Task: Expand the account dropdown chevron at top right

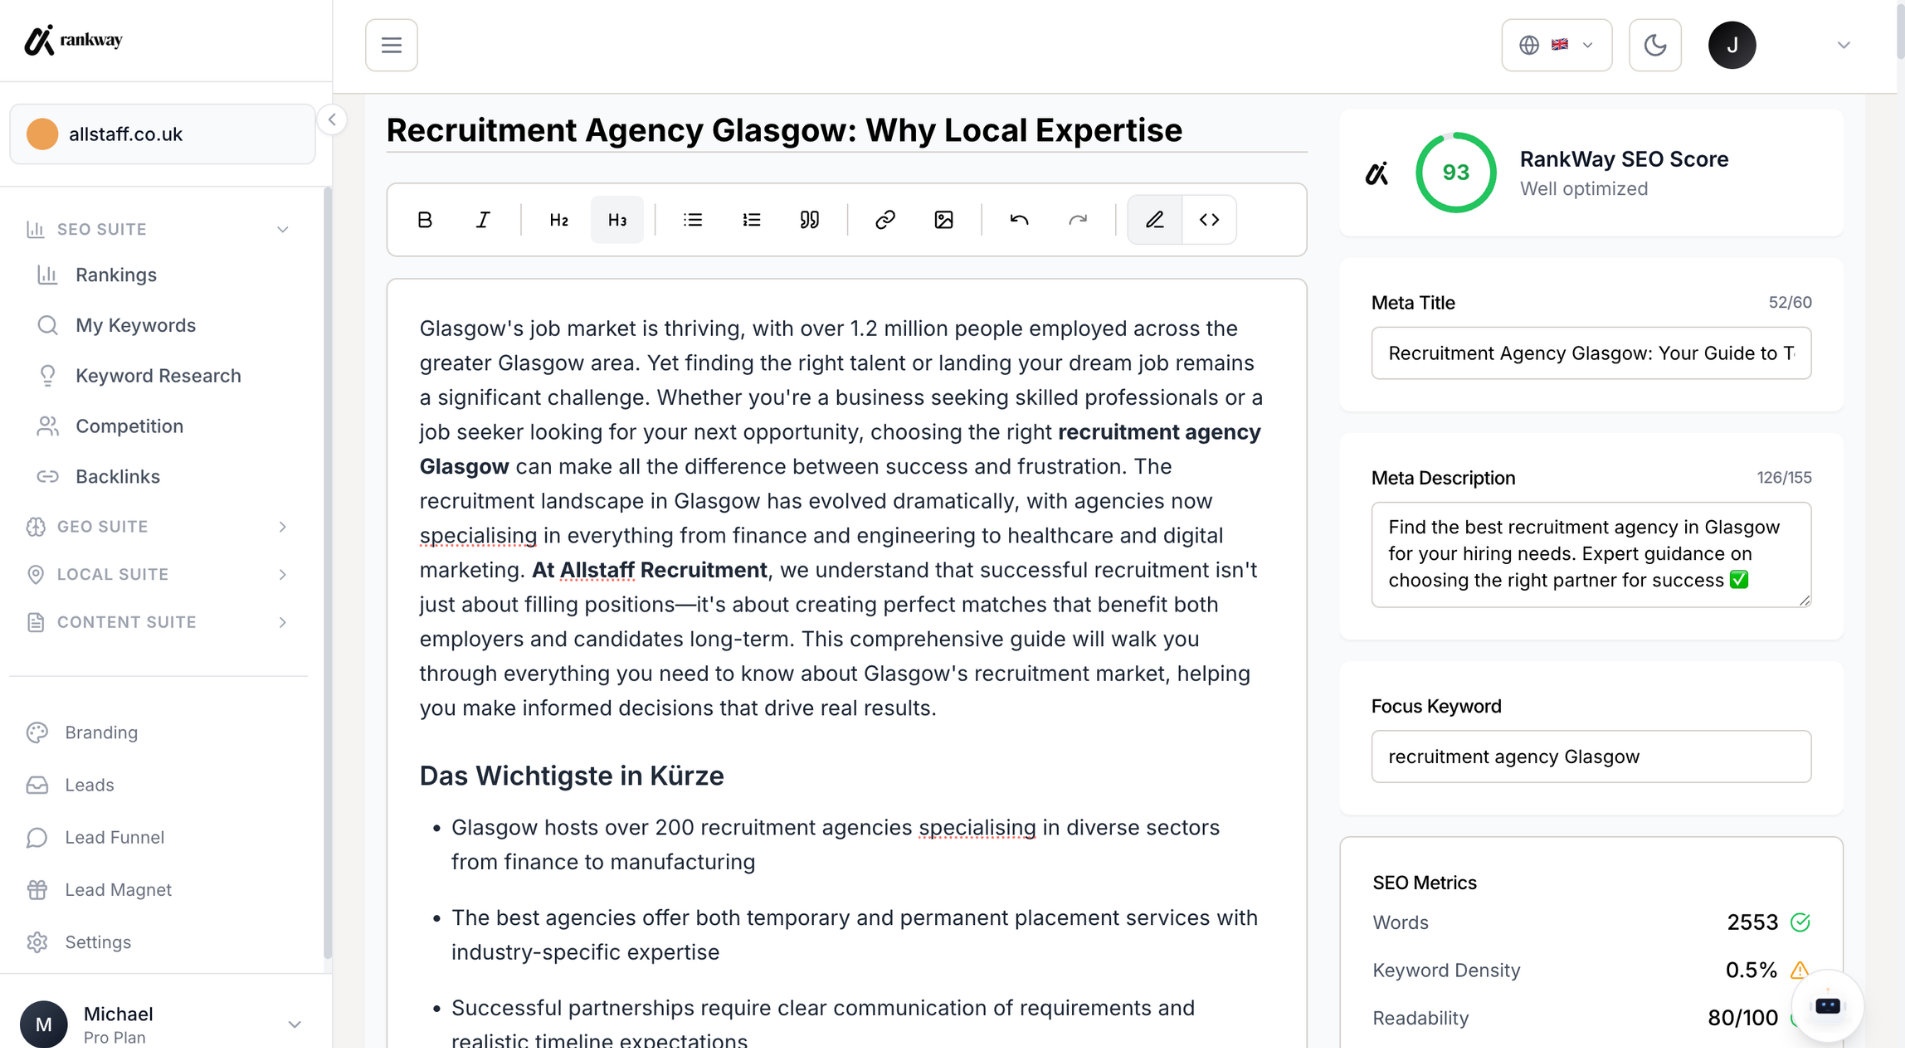Action: click(x=1843, y=45)
